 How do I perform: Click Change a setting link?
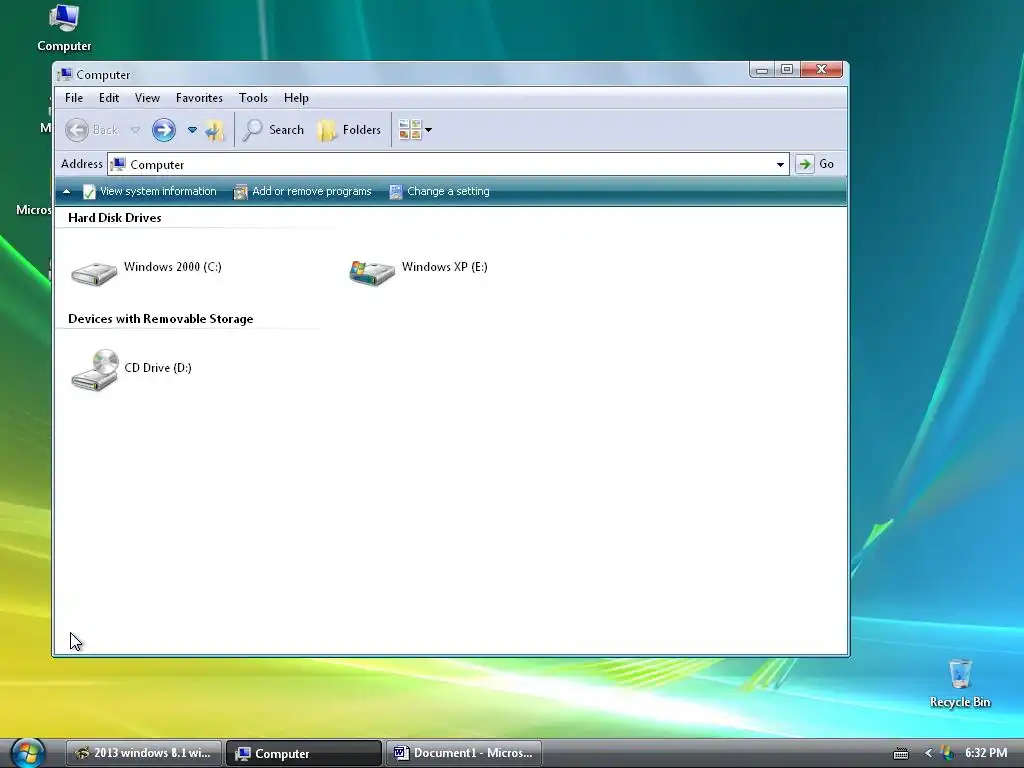[x=440, y=191]
